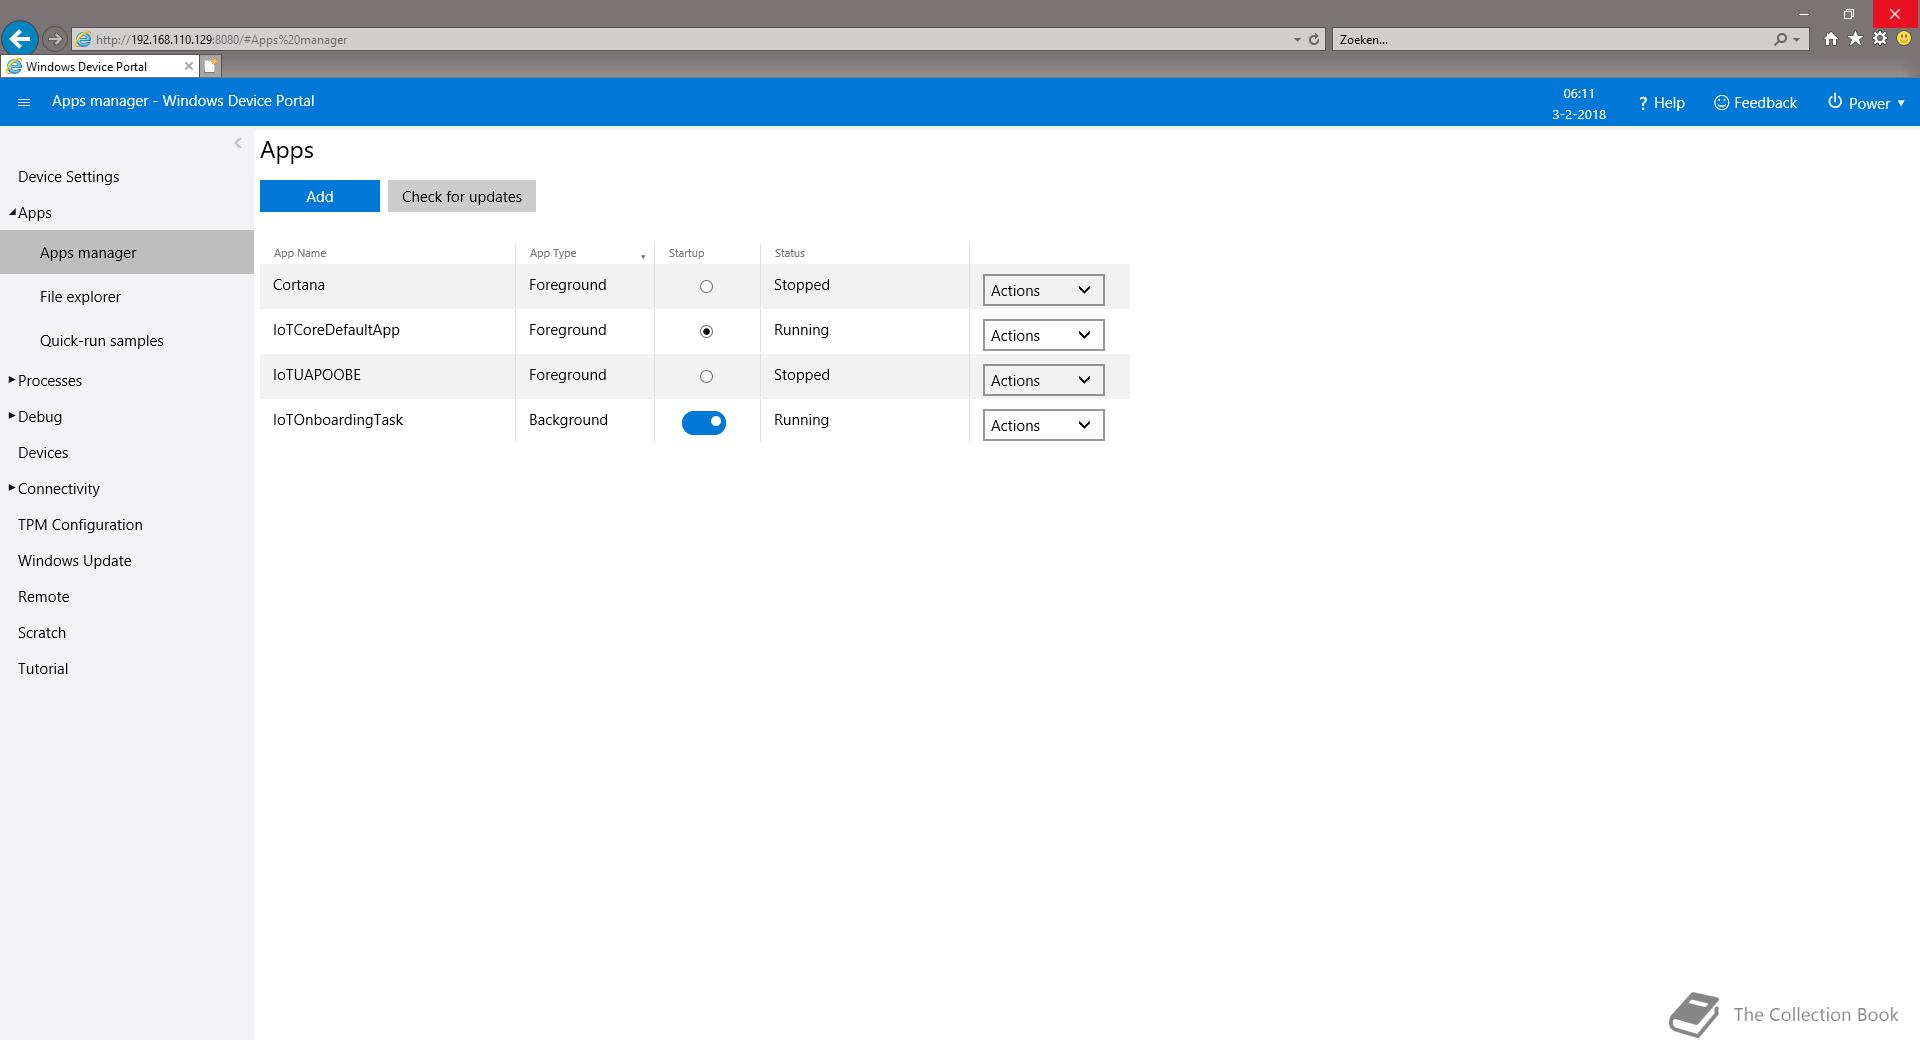Refresh the page with the reload icon
This screenshot has width=1920, height=1040.
[1314, 39]
